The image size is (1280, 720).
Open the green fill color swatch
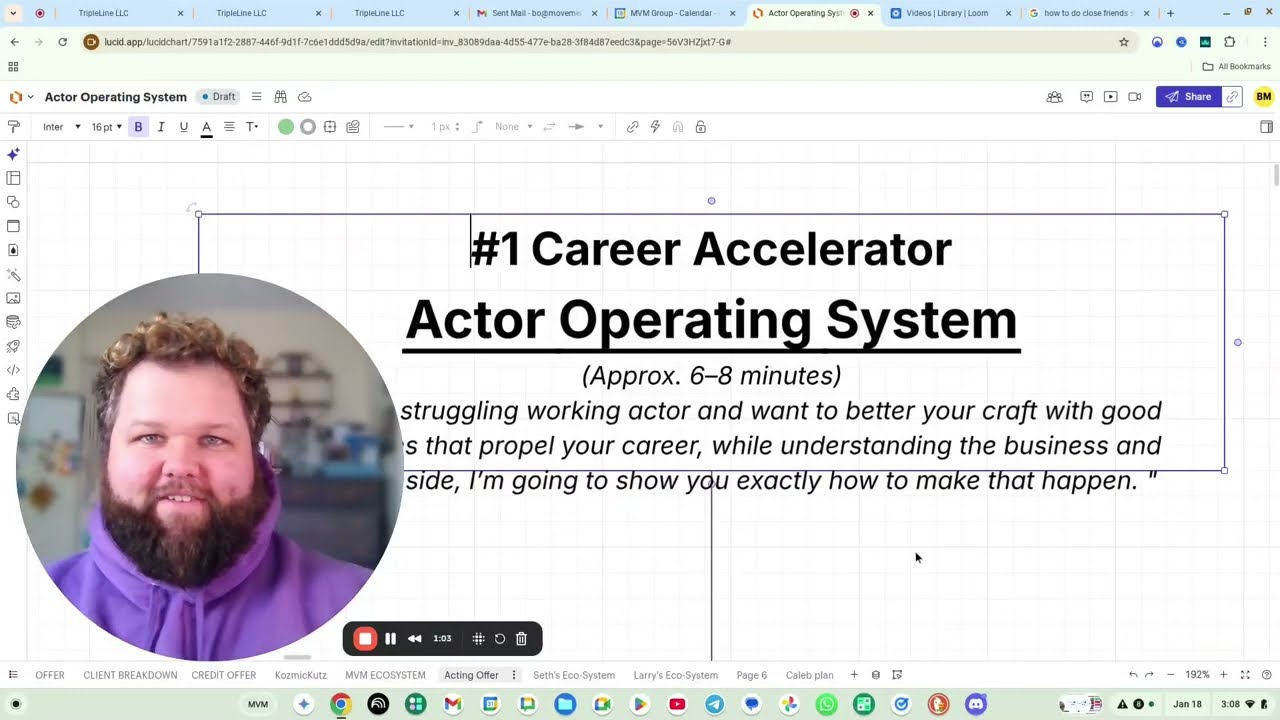286,127
